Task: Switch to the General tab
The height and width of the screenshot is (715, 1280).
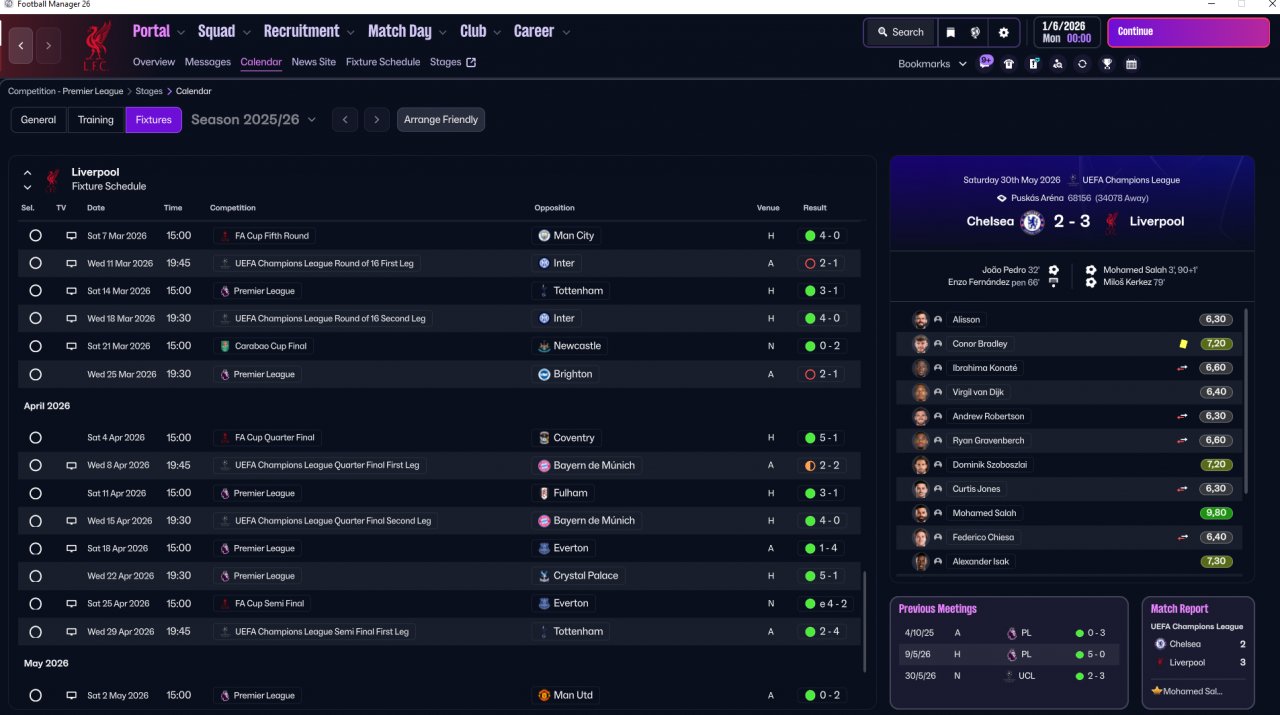Action: (38, 120)
